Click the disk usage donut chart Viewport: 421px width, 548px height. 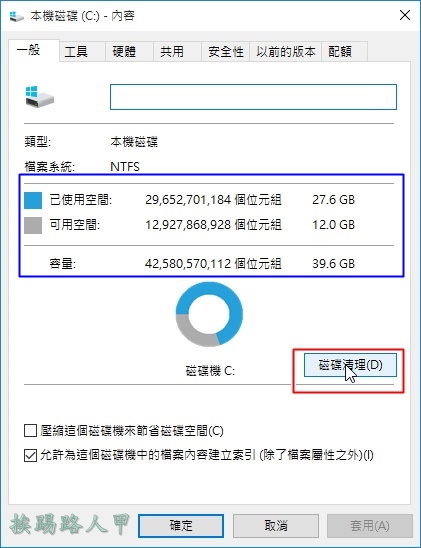pyautogui.click(x=209, y=314)
